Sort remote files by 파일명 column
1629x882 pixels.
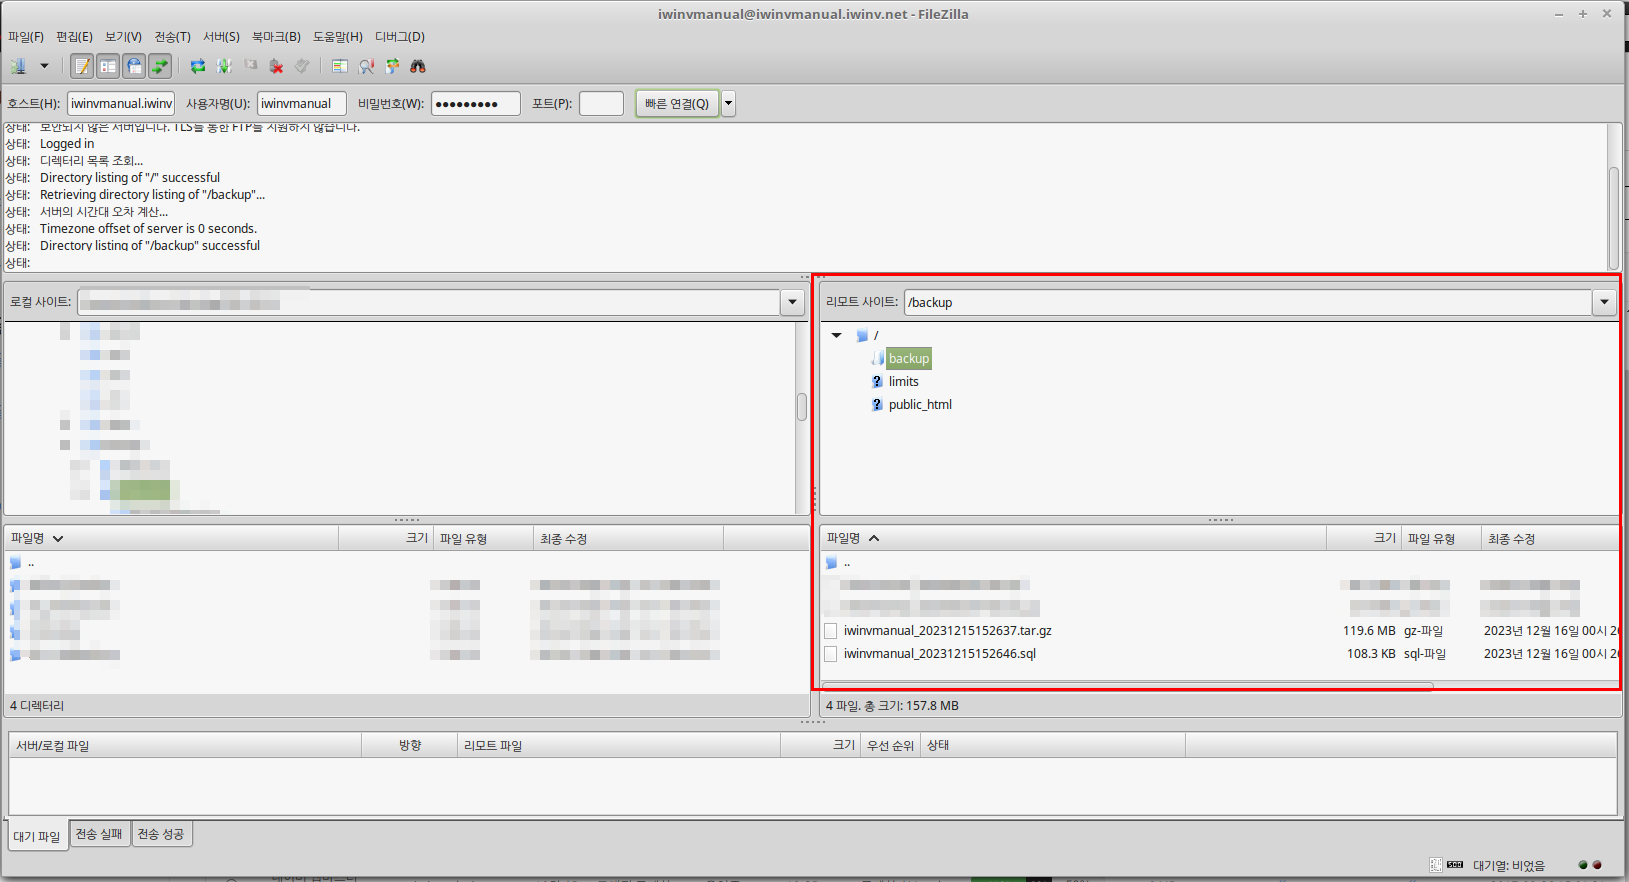[x=1073, y=538]
